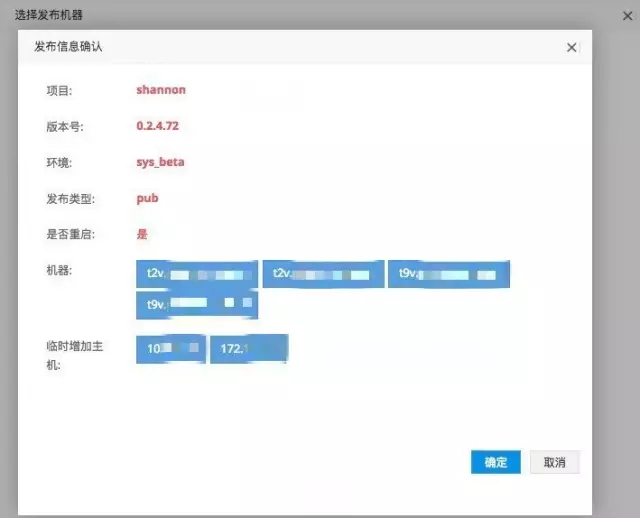Click the restart value 是

coord(142,234)
